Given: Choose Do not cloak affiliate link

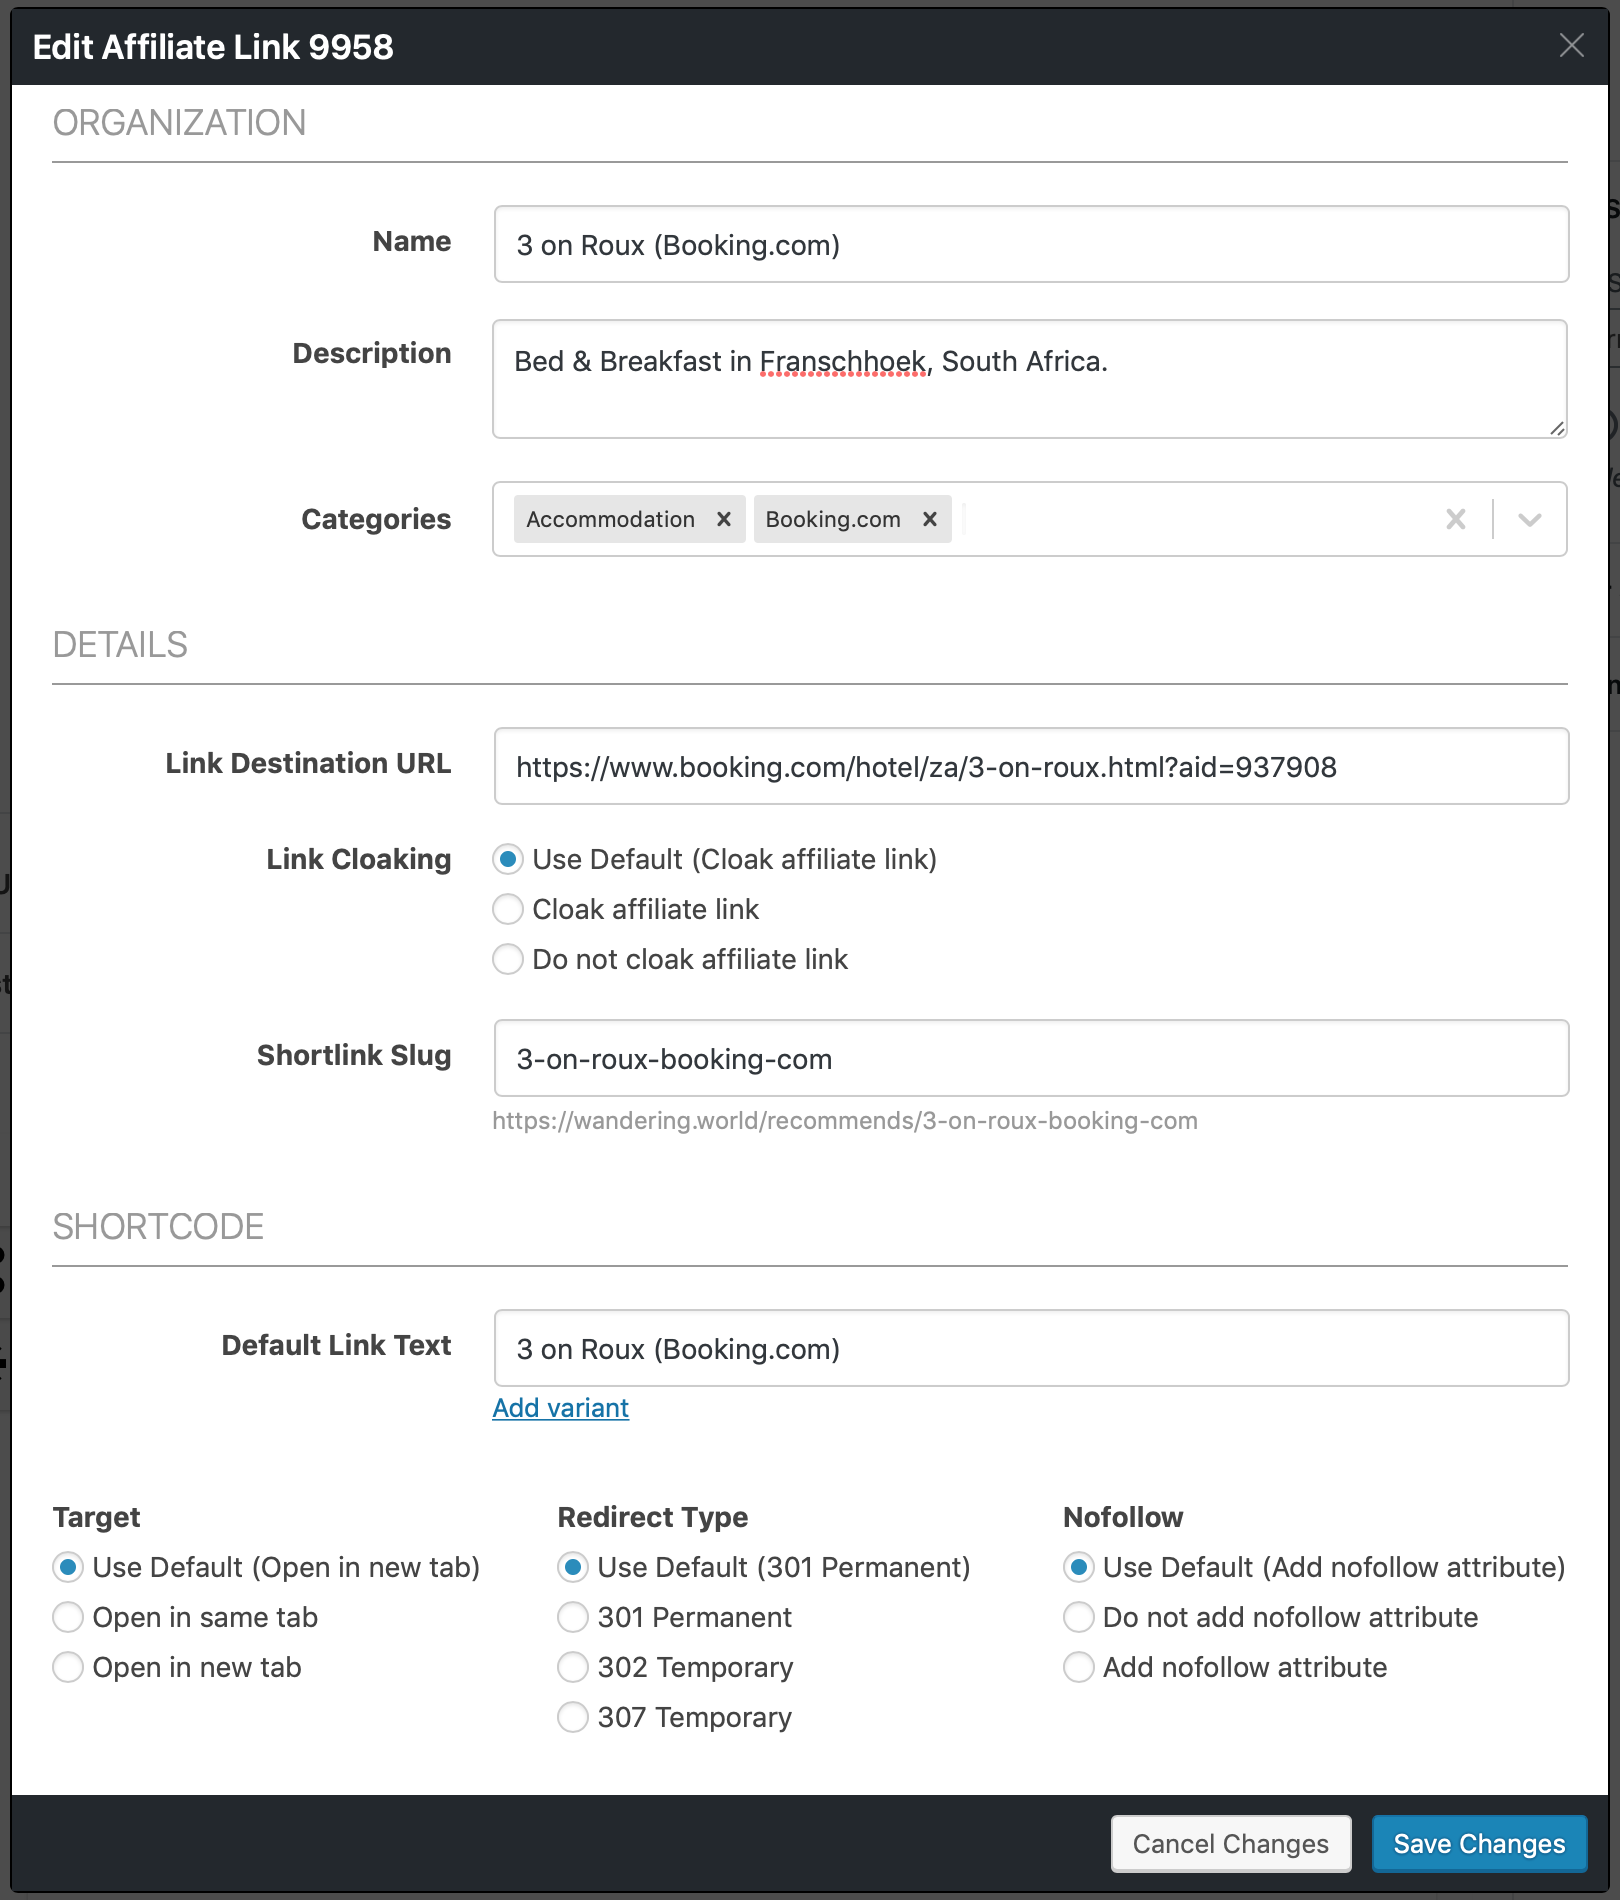Looking at the screenshot, I should point(508,959).
